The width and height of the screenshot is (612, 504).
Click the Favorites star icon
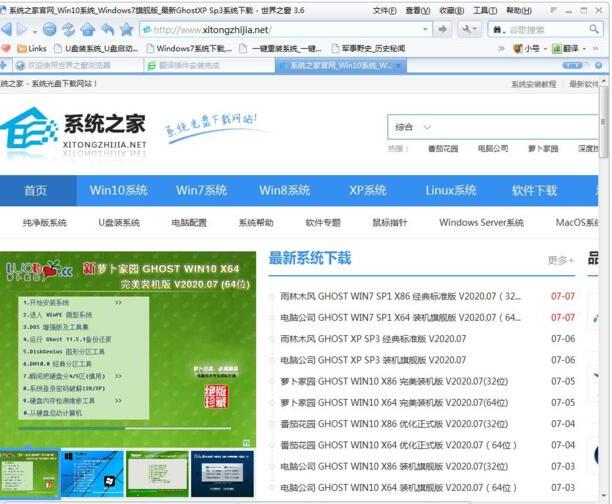[126, 29]
